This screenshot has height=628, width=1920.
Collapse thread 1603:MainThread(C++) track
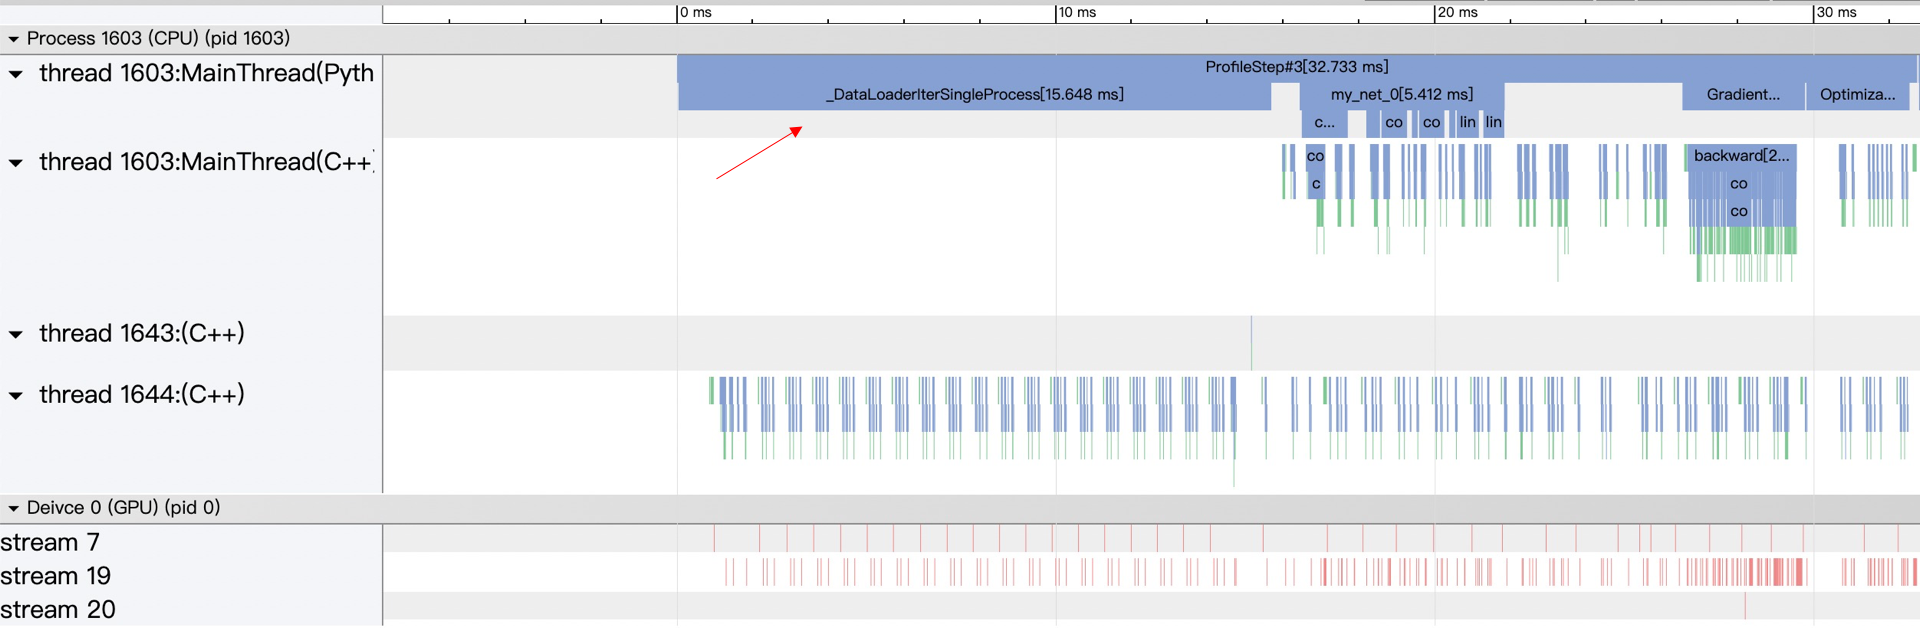click(x=16, y=163)
